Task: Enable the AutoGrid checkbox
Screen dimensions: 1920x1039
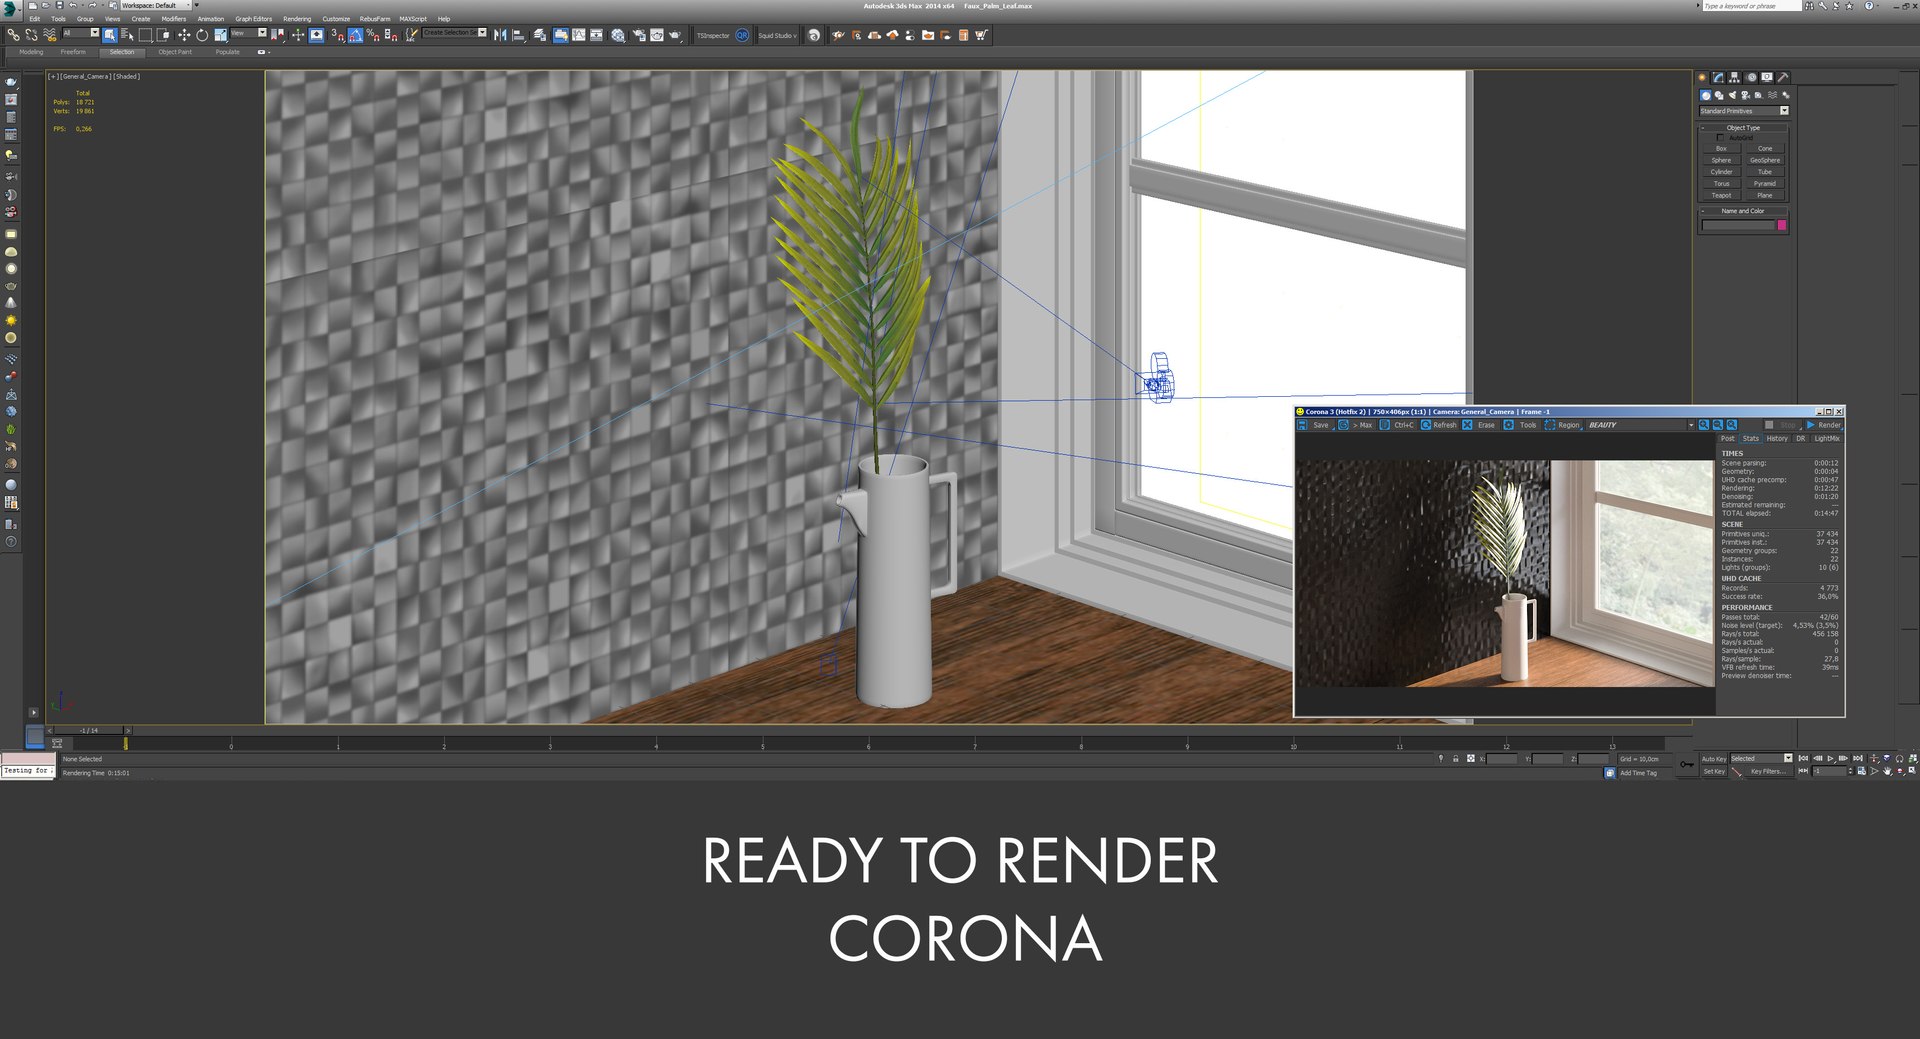Action: 1720,138
